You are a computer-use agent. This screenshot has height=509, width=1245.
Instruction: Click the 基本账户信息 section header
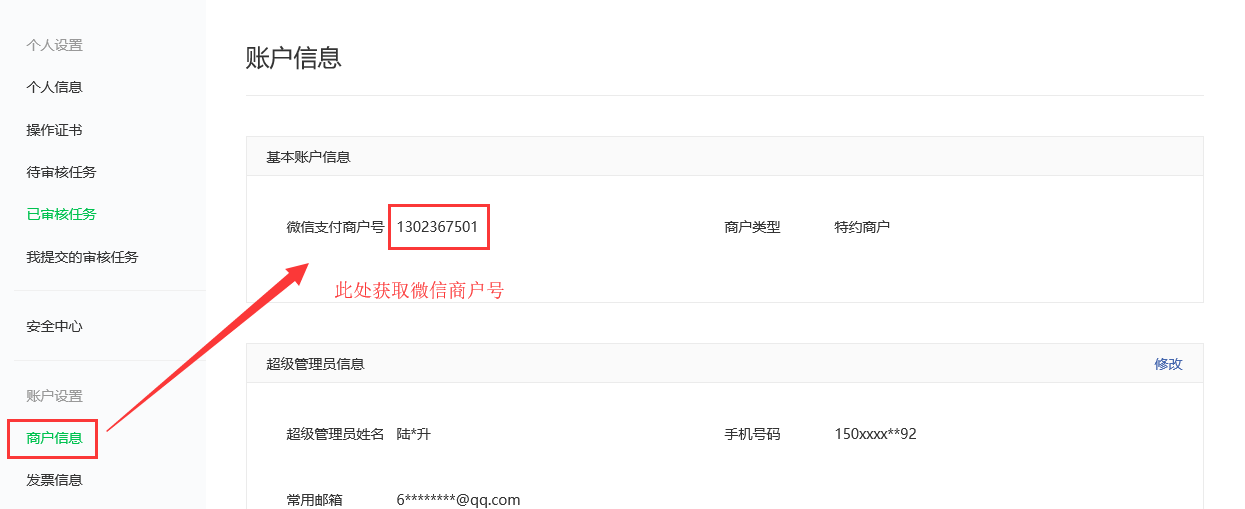coord(308,157)
